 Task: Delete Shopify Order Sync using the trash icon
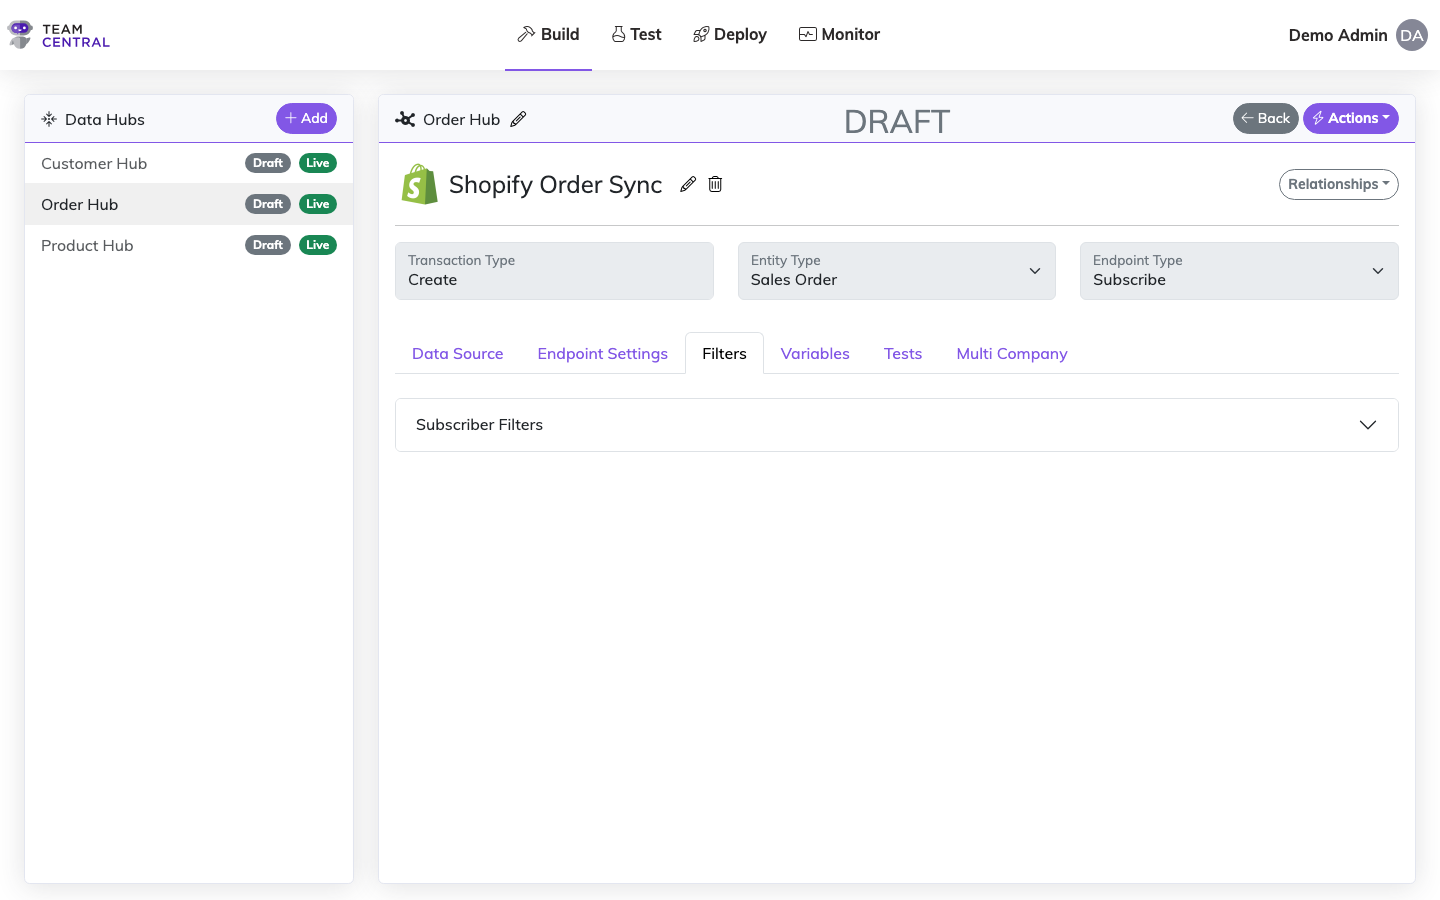coord(714,184)
